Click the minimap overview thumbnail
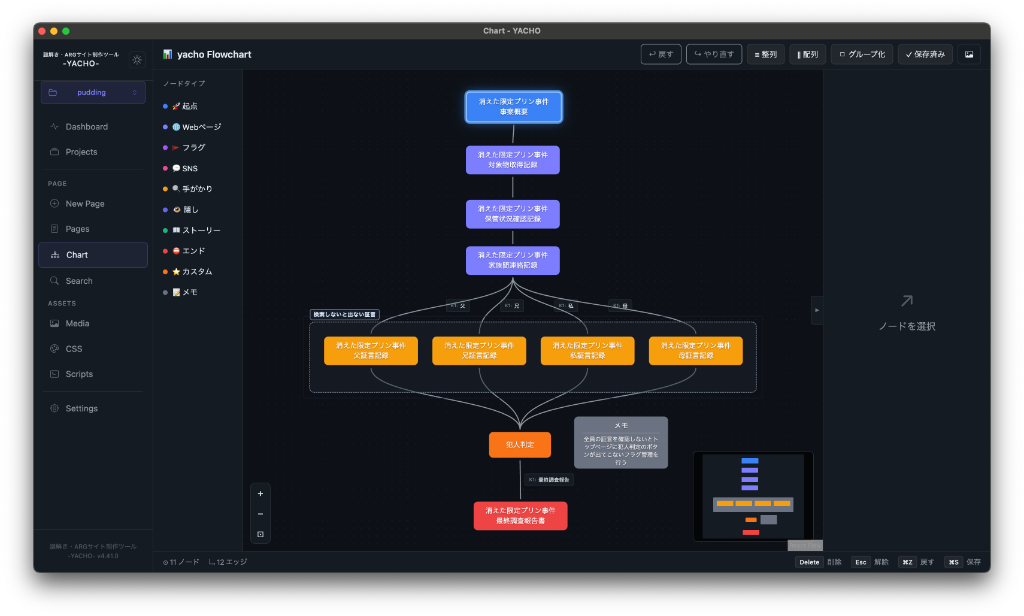 pos(753,496)
